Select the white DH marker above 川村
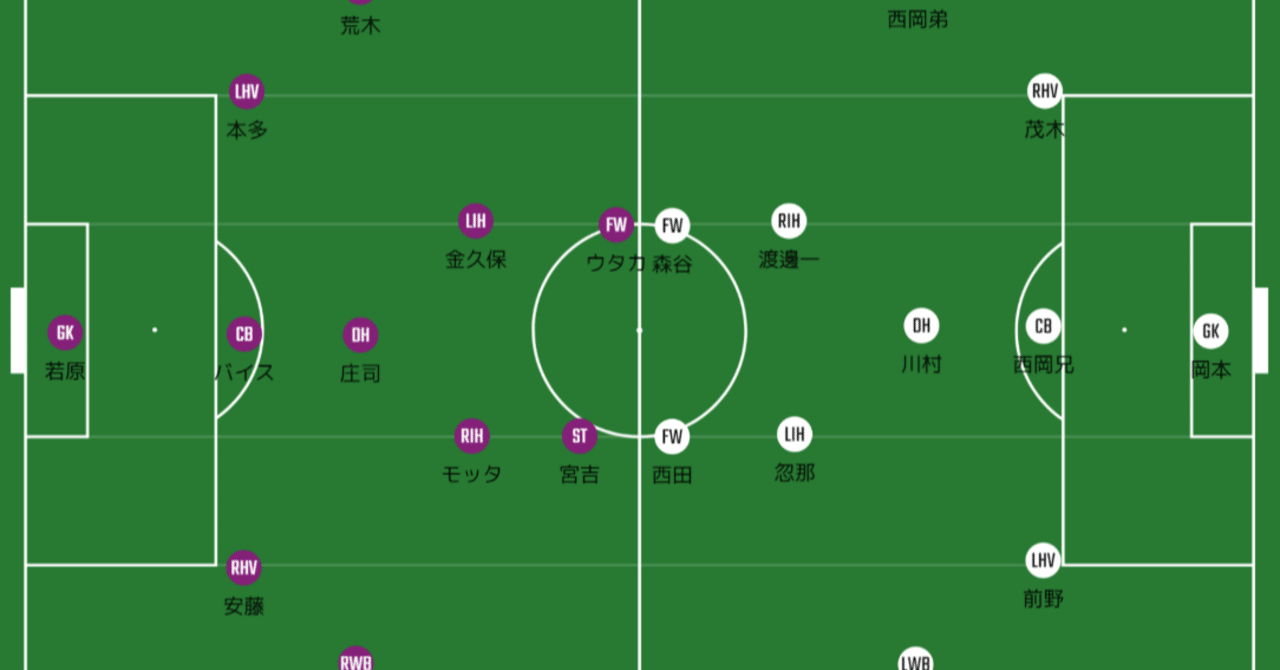This screenshot has width=1280, height=670. tap(921, 326)
